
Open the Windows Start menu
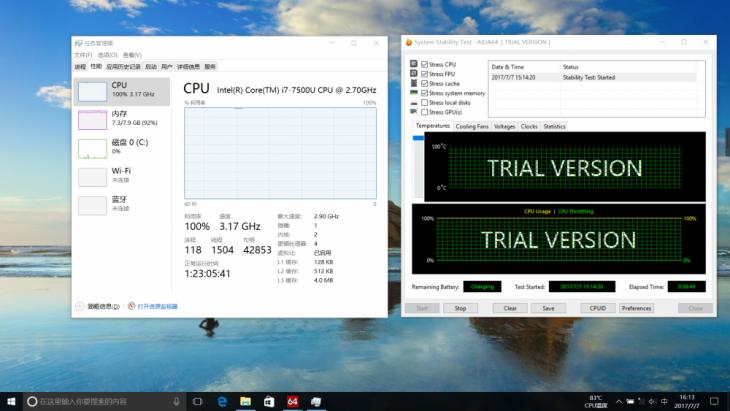pyautogui.click(x=11, y=401)
